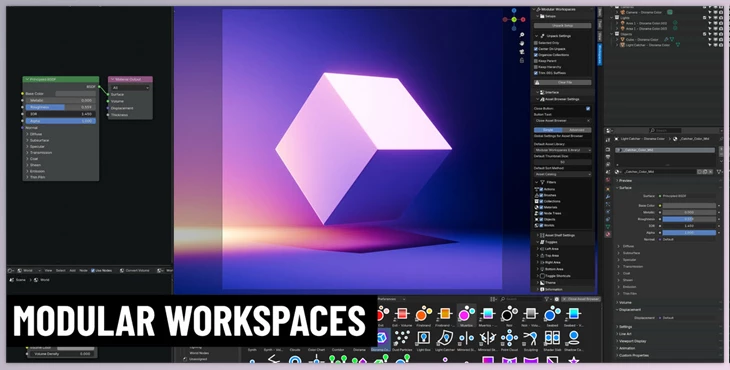This screenshot has height=370, width=730.
Task: Select the Shadow Catcher asset icon
Action: point(574,338)
